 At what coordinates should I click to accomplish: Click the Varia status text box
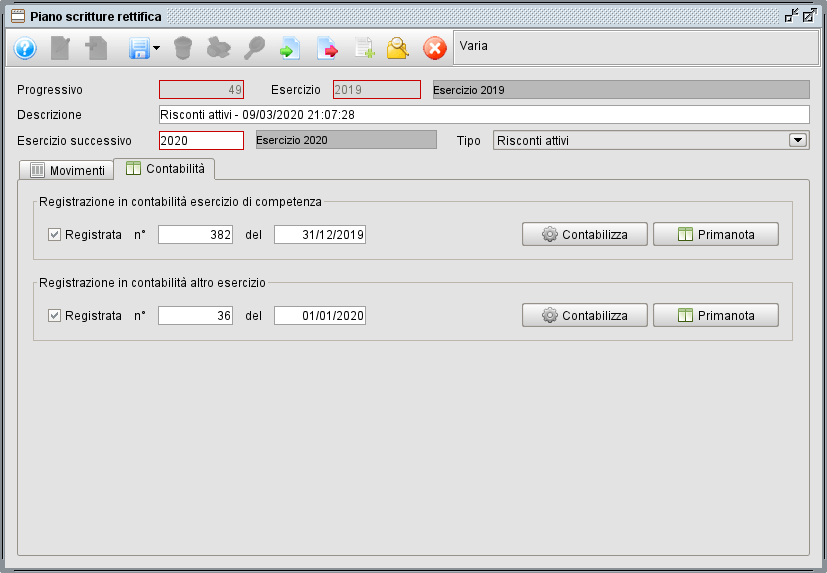(636, 47)
